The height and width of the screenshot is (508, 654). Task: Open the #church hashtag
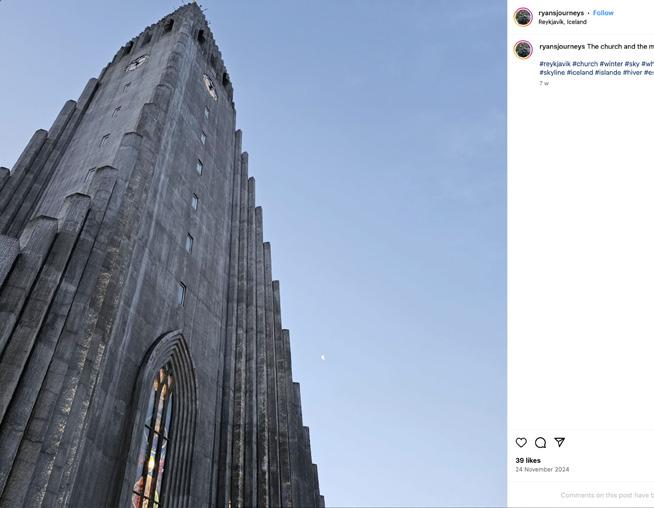(585, 64)
